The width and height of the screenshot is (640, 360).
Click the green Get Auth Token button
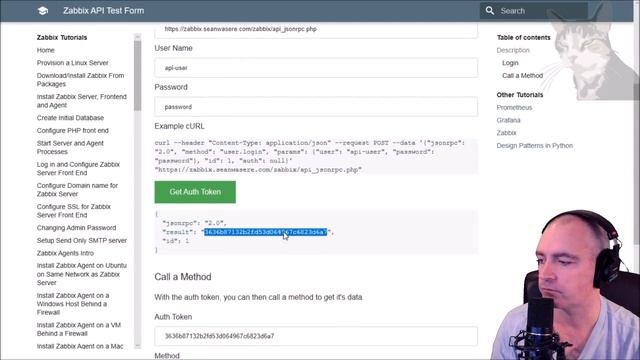(x=195, y=192)
